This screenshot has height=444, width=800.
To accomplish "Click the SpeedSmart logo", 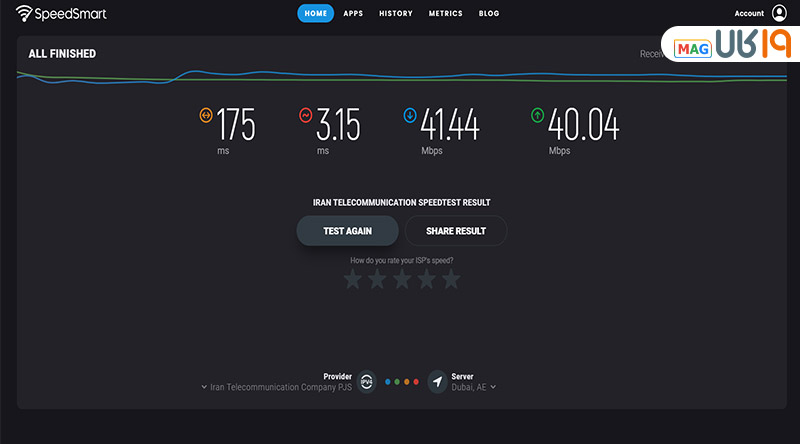I will [x=61, y=14].
